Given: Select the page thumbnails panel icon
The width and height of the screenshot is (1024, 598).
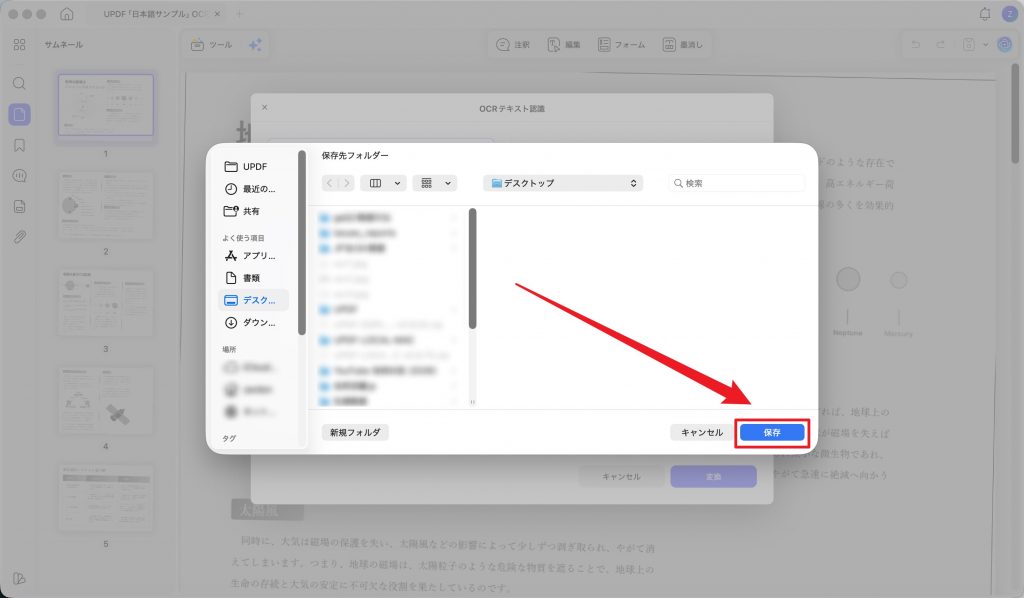Looking at the screenshot, I should [x=20, y=114].
